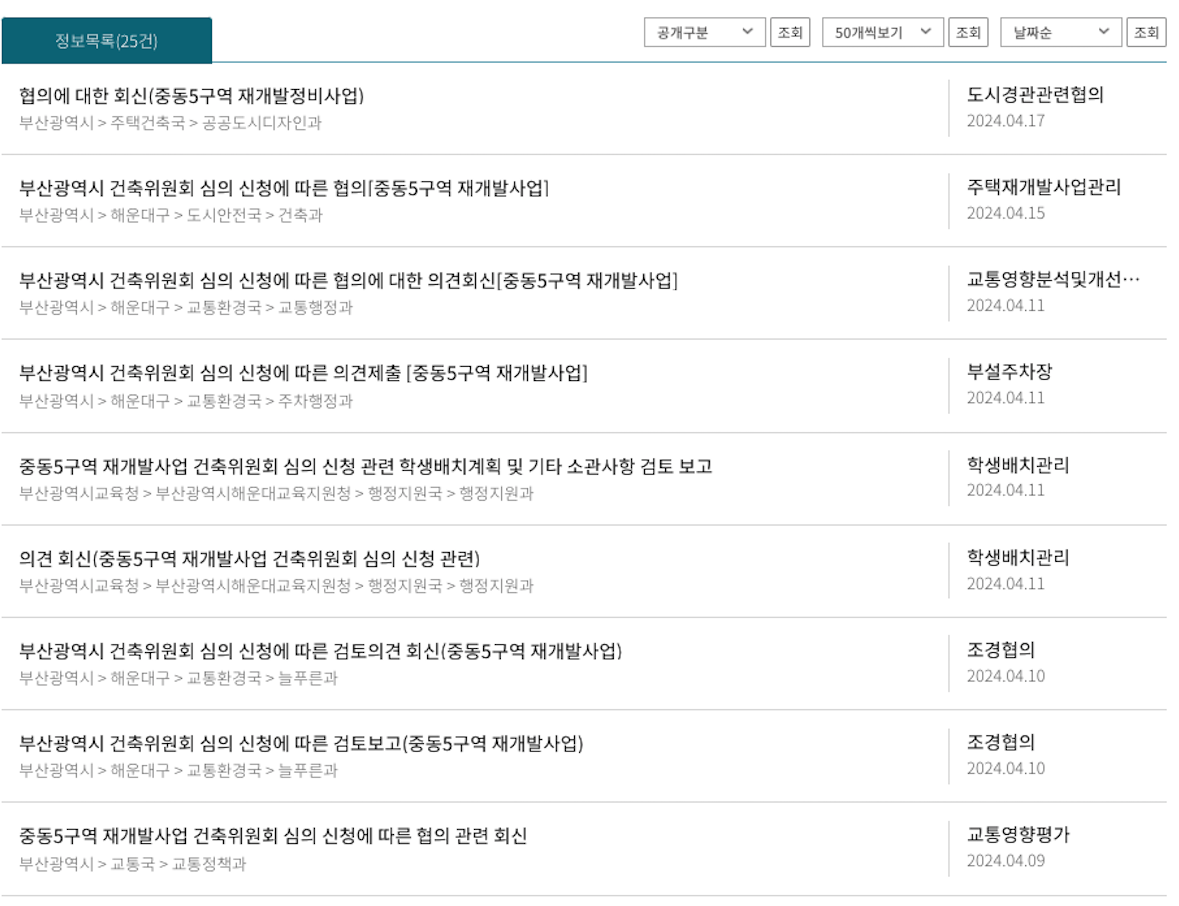1179x906 pixels.
Task: Click department path ending in 공공도시디자인과
Action: point(170,123)
